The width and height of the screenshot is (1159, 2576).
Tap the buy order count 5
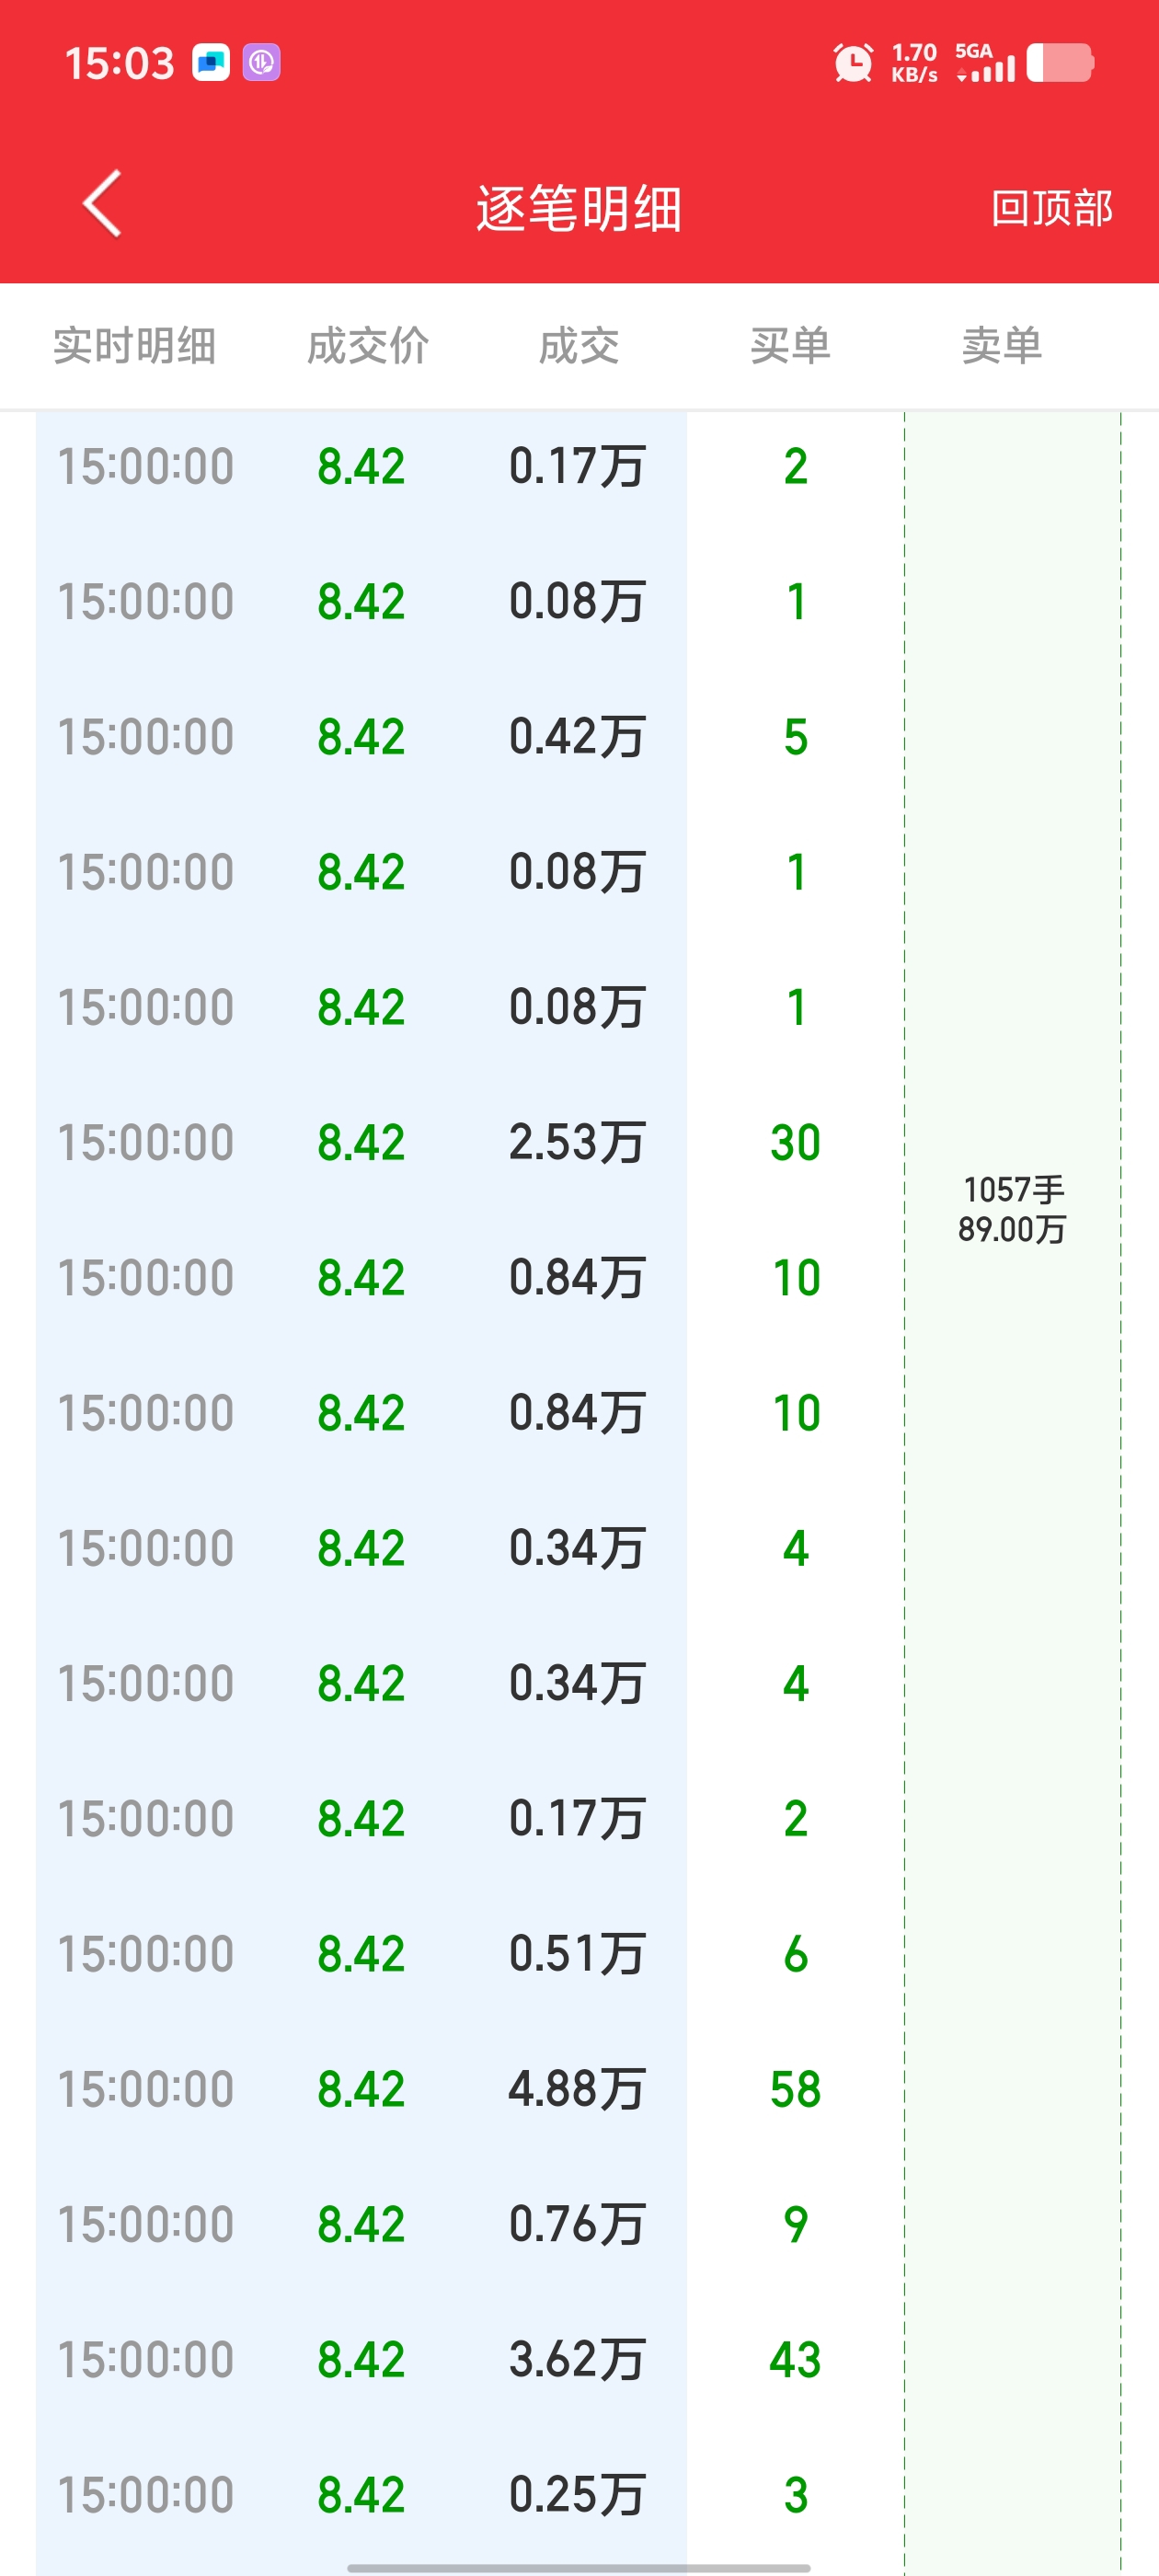[795, 737]
